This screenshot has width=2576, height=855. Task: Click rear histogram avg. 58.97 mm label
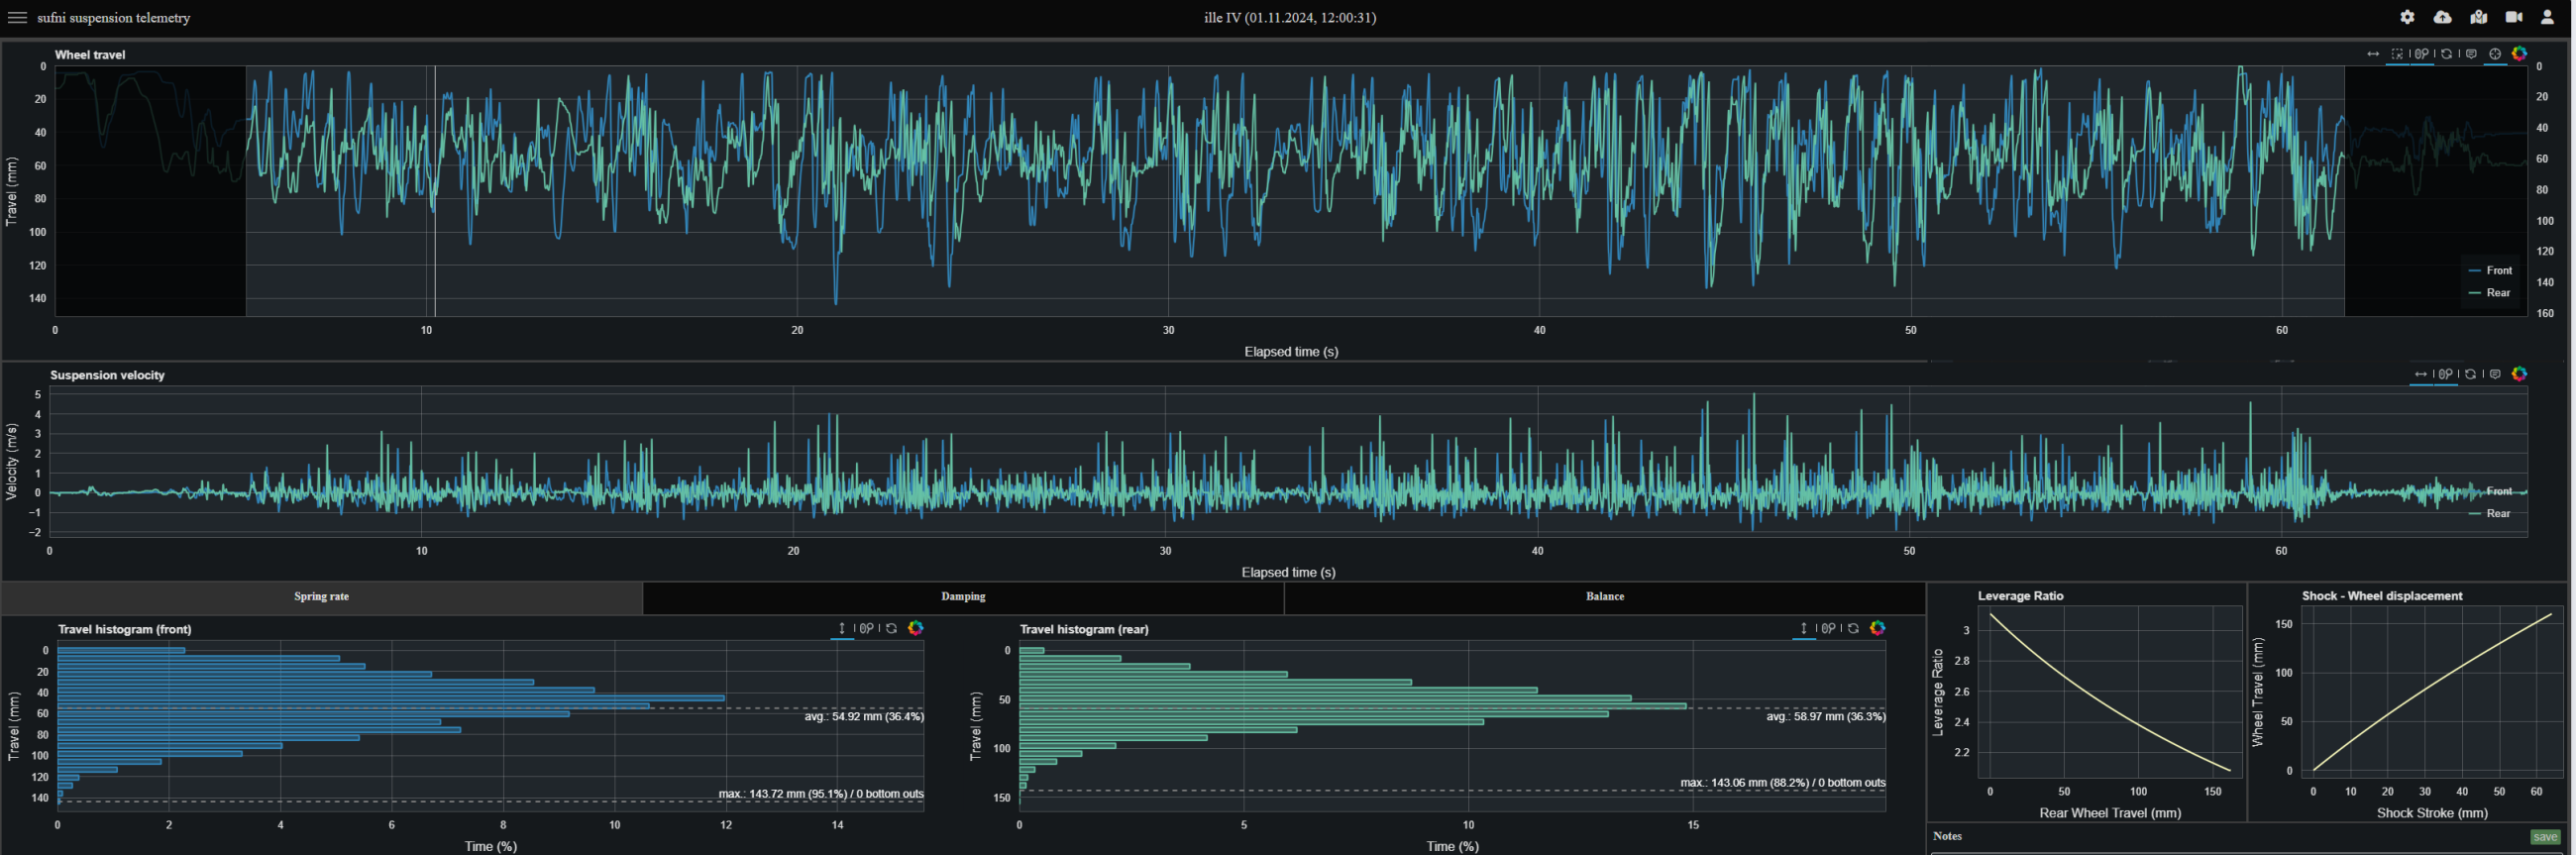pos(1826,717)
